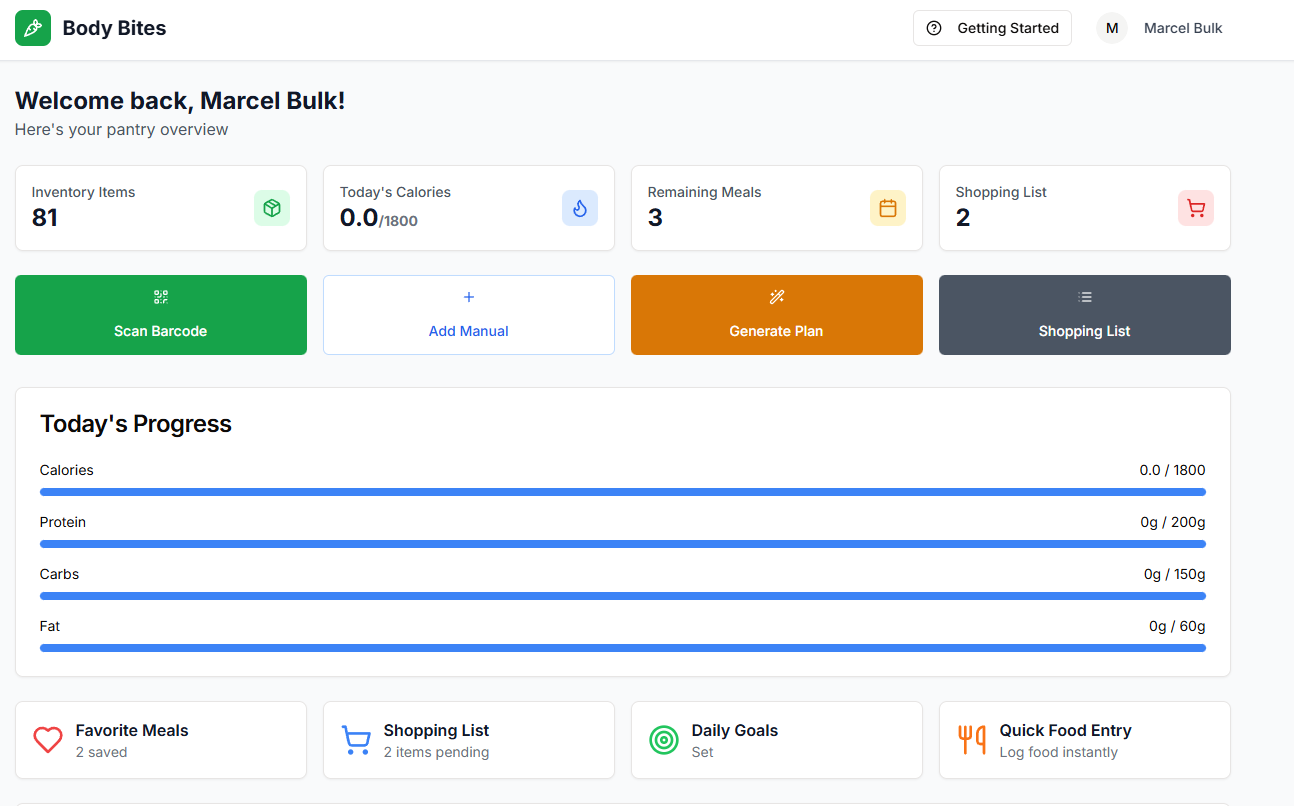
Task: Click the Today's Calories label
Action: point(395,192)
